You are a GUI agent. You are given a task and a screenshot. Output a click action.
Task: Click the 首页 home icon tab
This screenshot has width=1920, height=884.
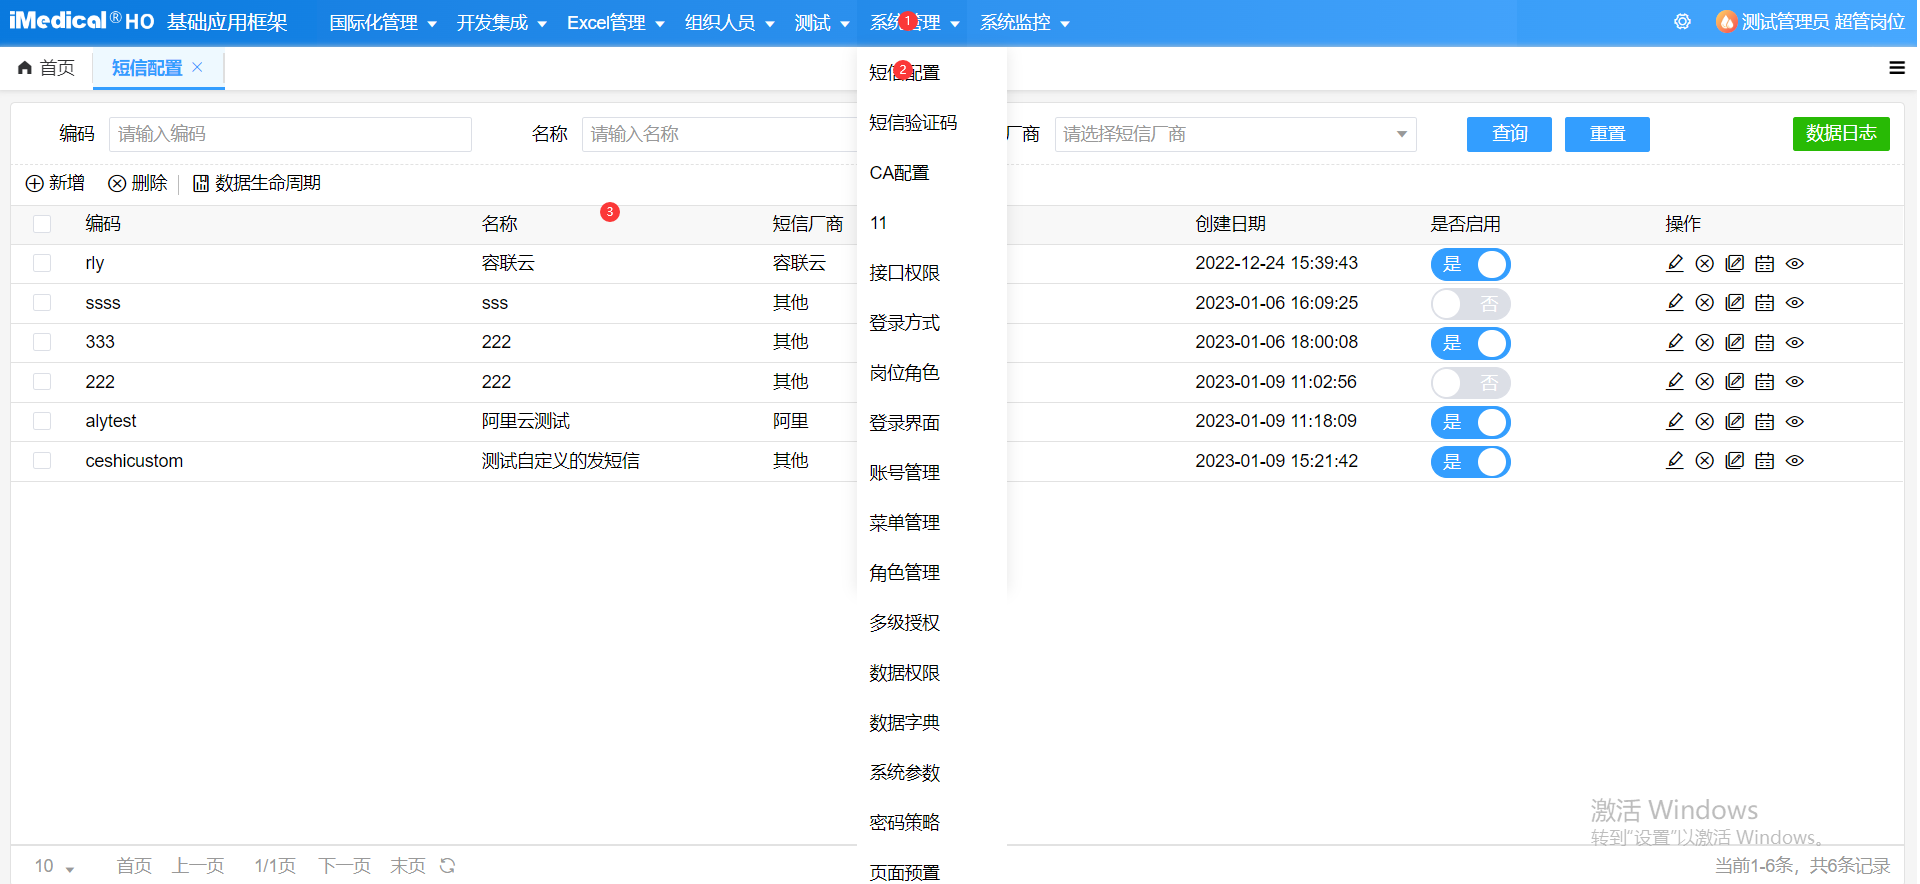(46, 68)
